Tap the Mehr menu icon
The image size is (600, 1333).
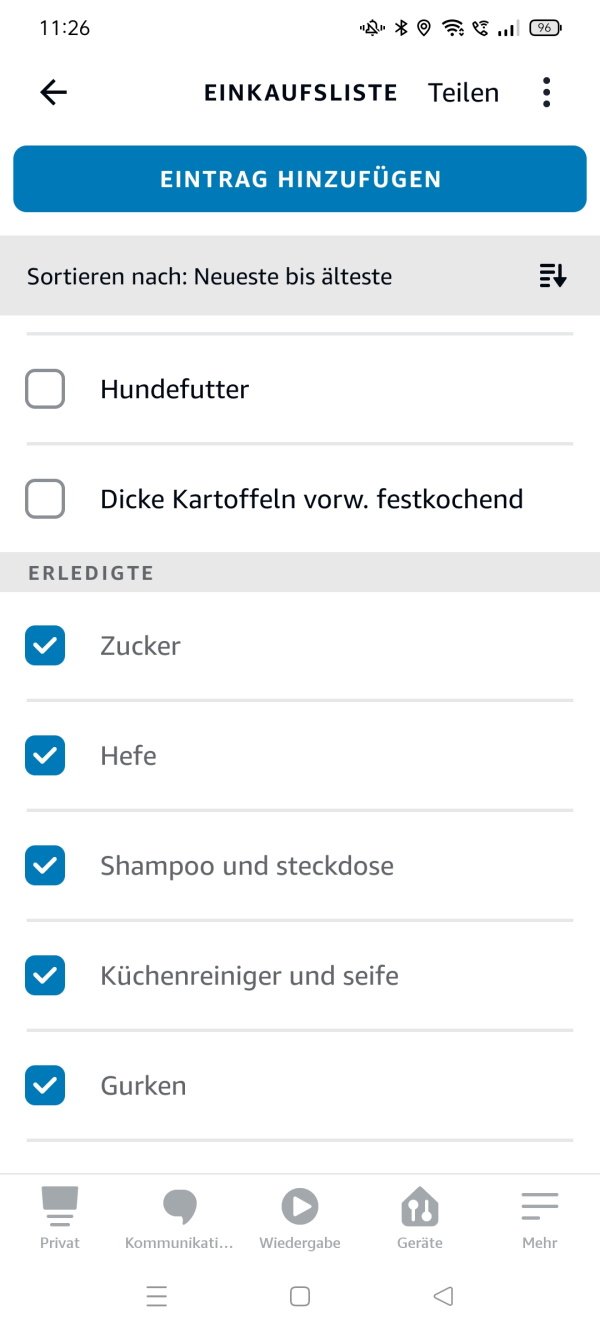click(539, 1207)
